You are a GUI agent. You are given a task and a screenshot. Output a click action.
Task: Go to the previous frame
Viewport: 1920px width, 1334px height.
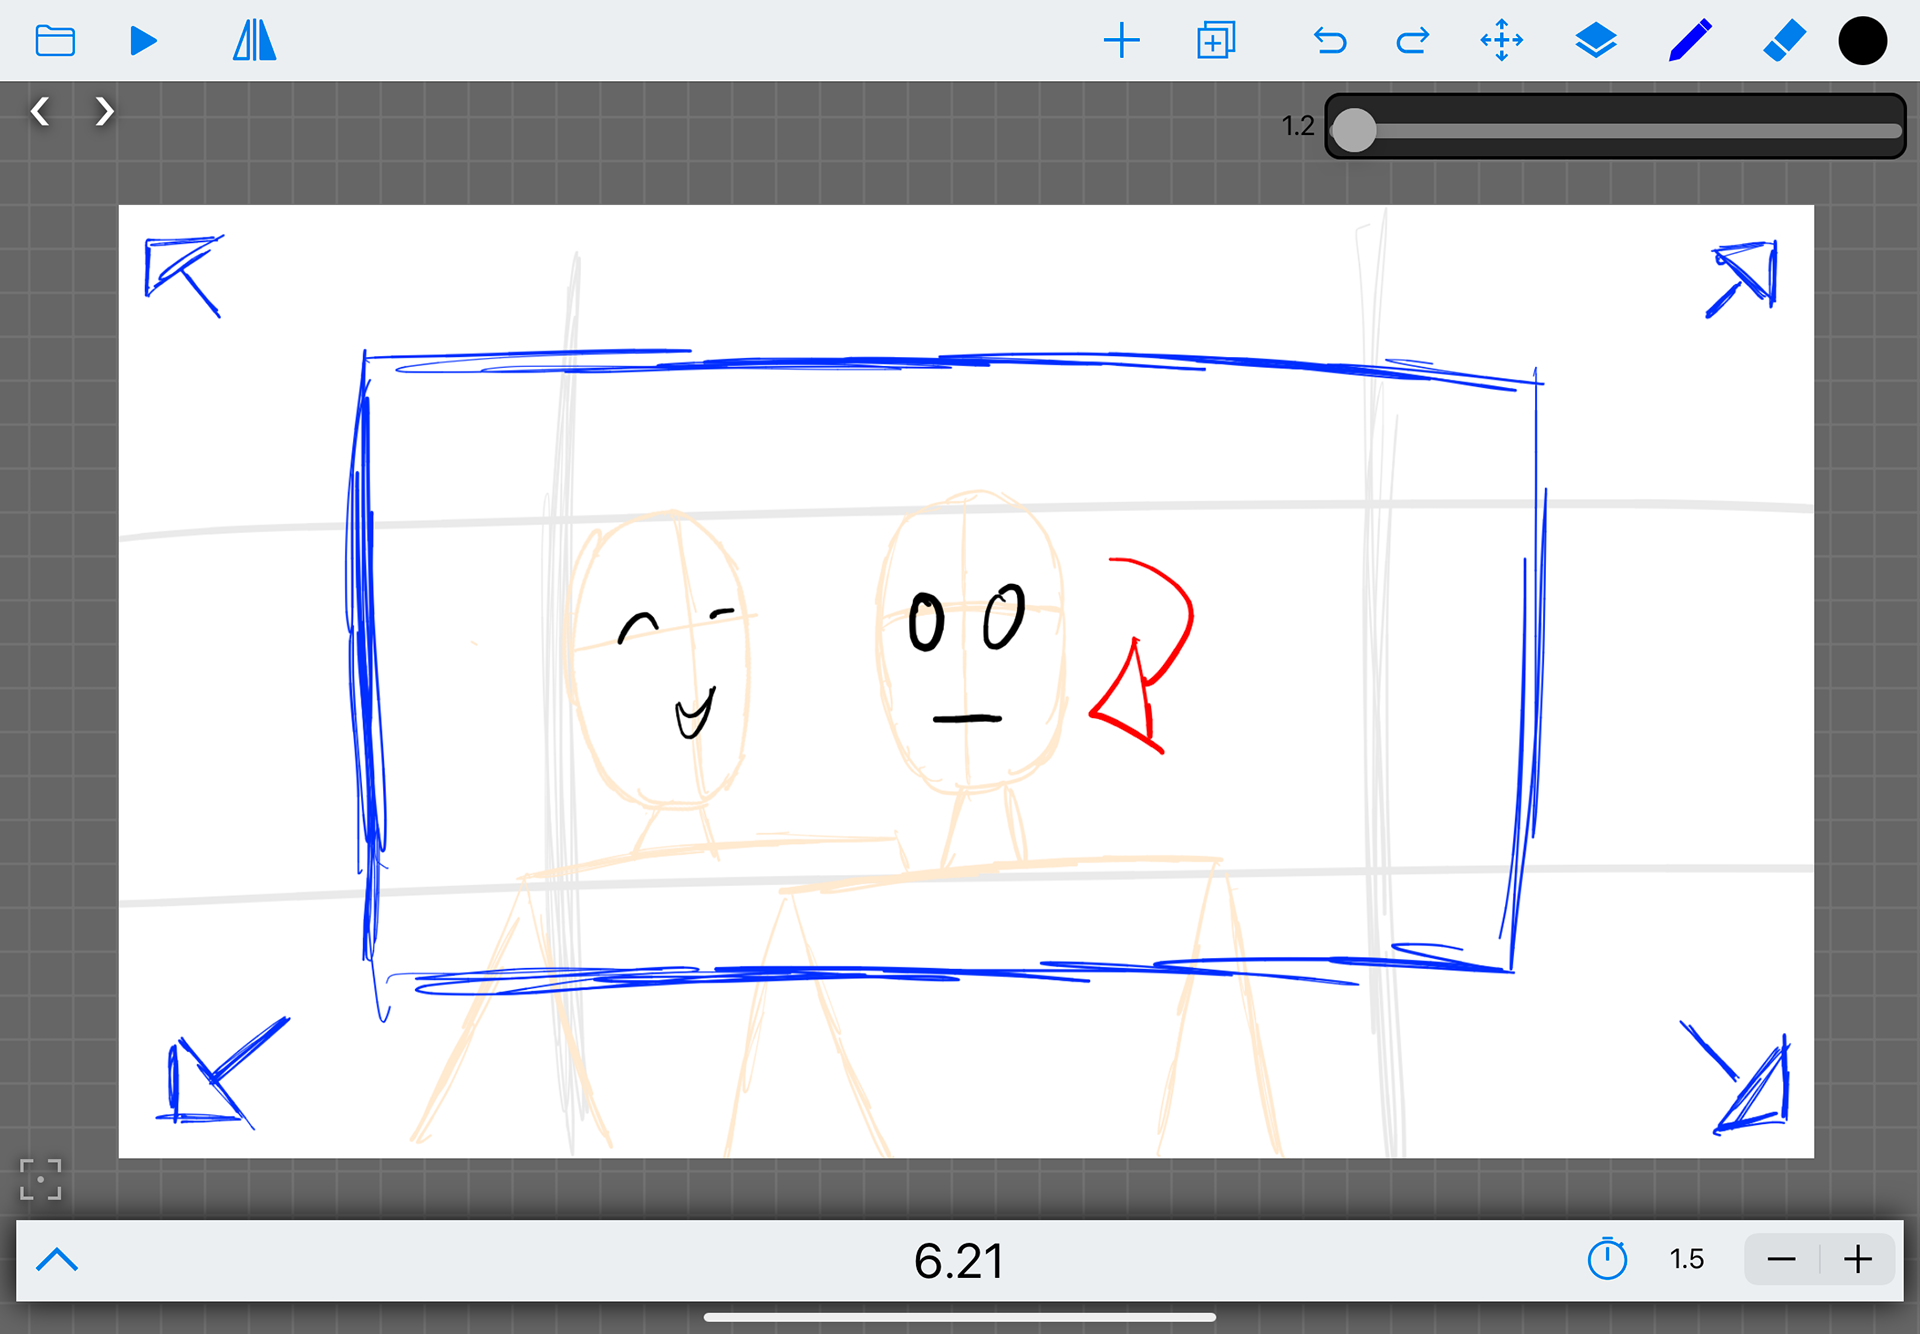[x=41, y=111]
